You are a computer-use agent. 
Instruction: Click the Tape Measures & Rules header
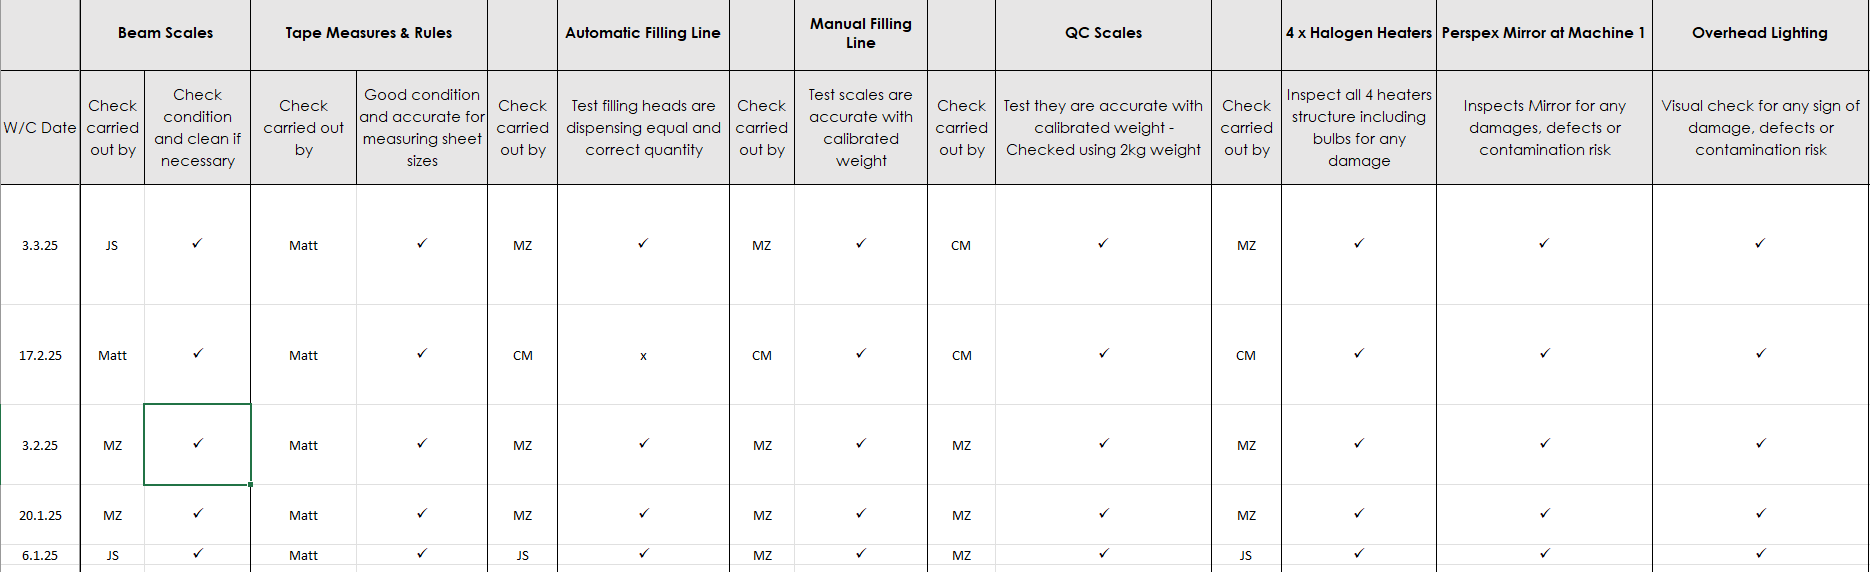click(368, 33)
